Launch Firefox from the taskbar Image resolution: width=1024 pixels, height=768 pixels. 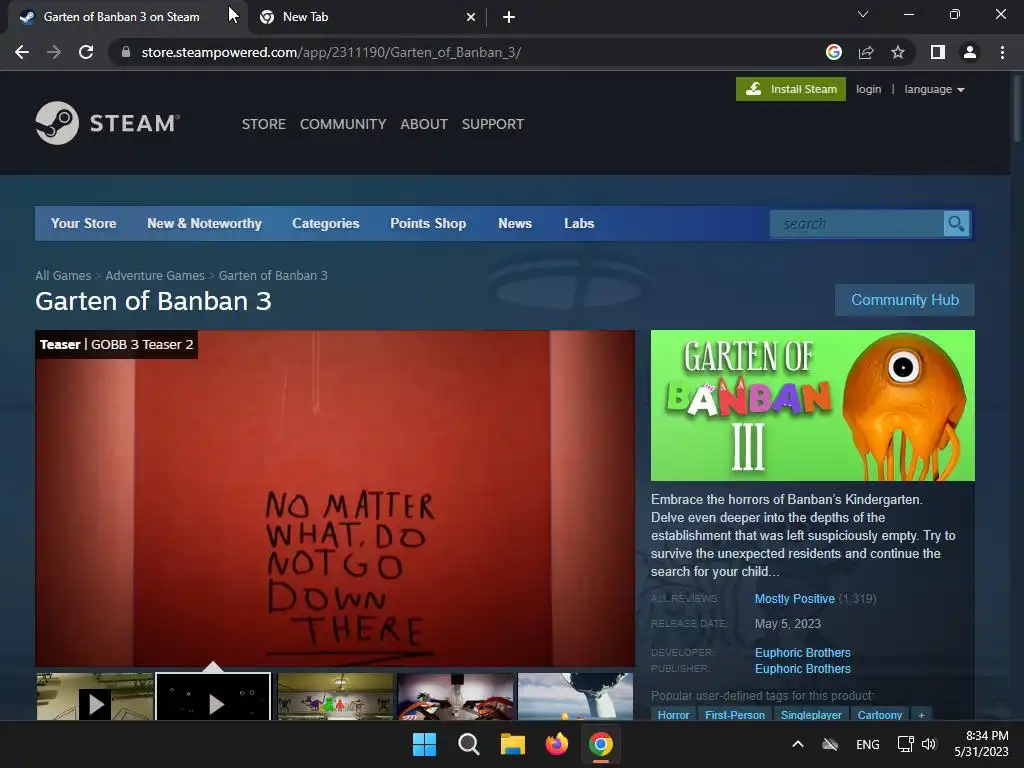[556, 744]
